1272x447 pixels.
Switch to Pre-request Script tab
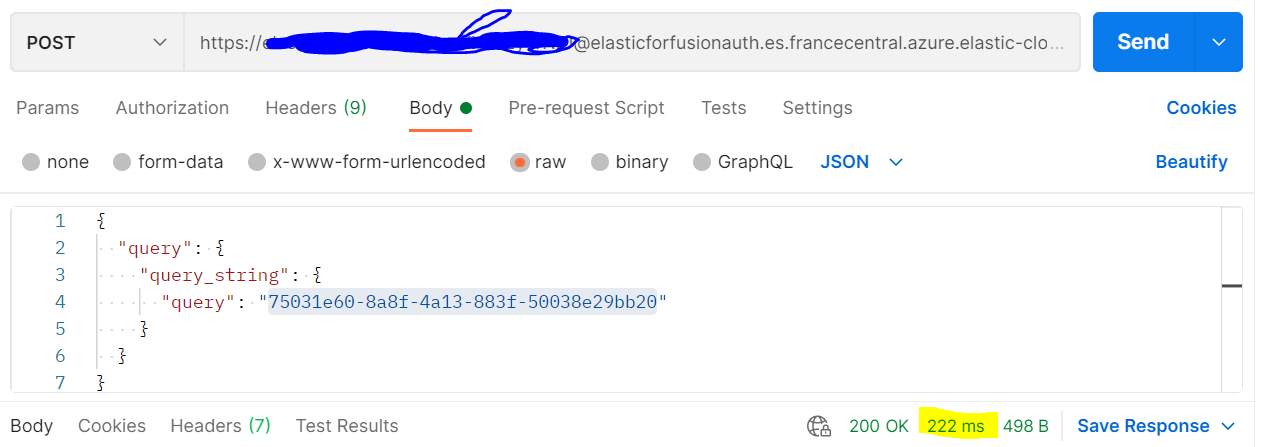586,108
